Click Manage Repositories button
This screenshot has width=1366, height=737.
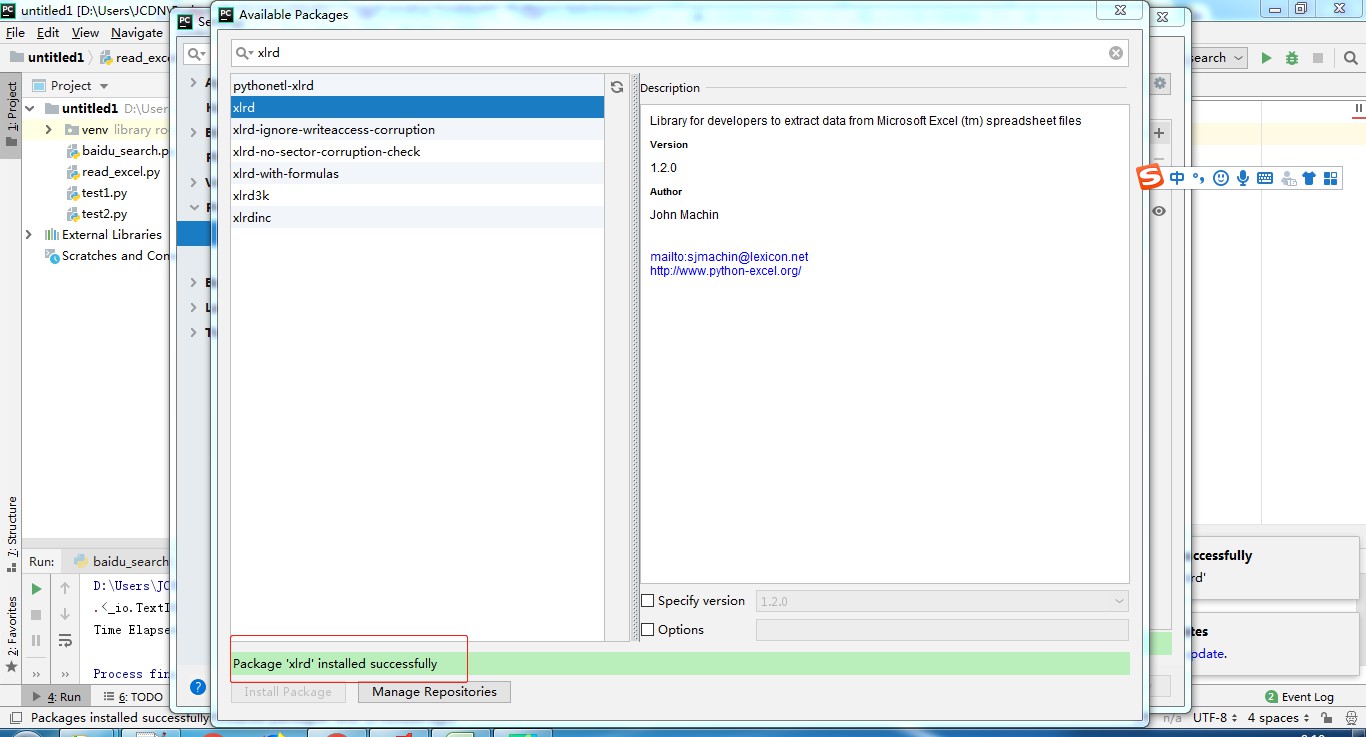[434, 692]
